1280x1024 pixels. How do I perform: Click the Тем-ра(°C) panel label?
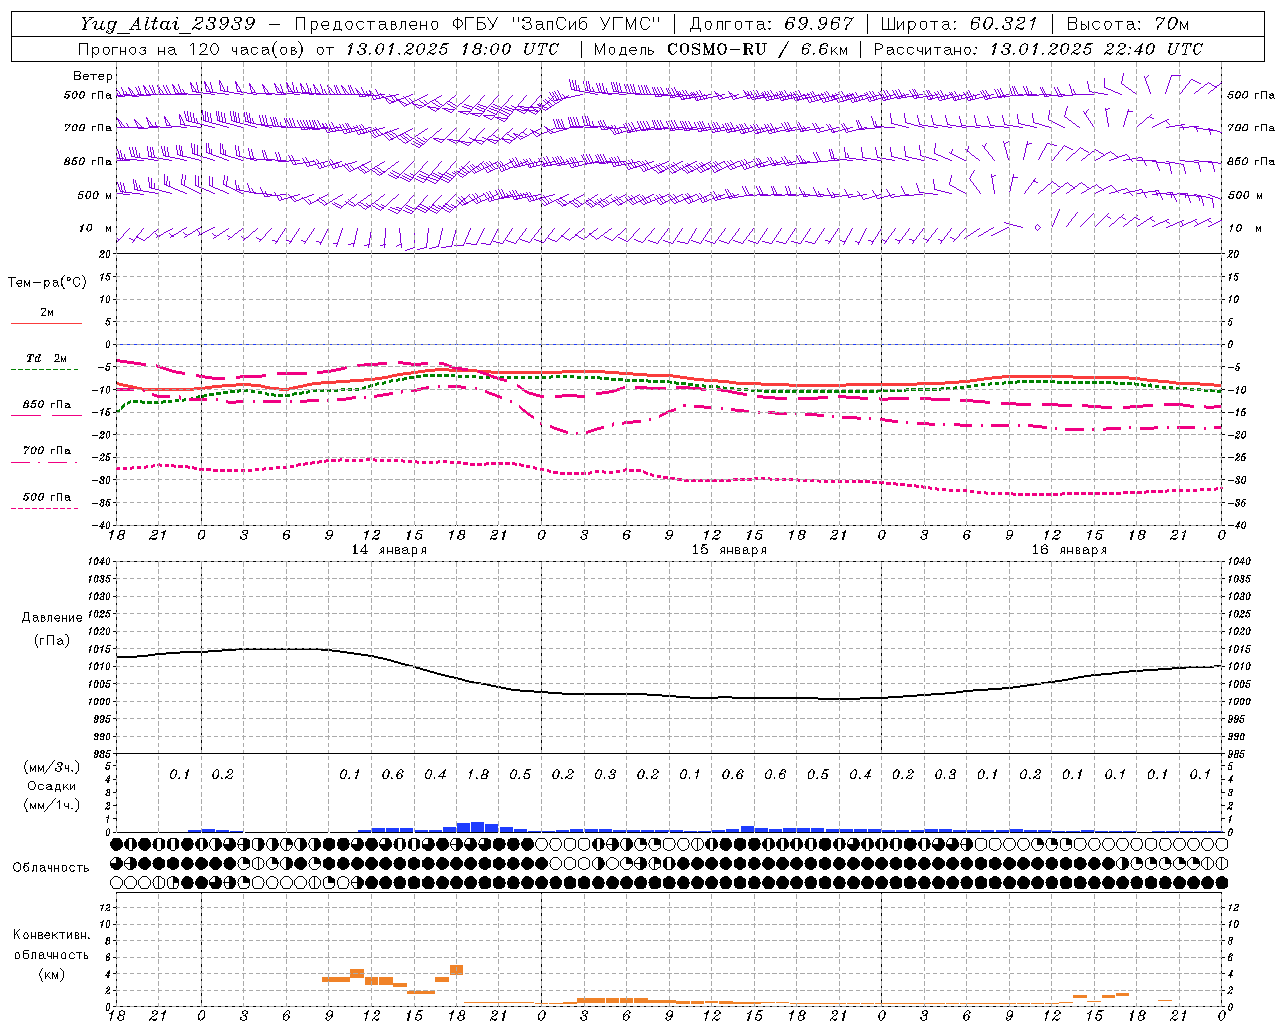(47, 283)
